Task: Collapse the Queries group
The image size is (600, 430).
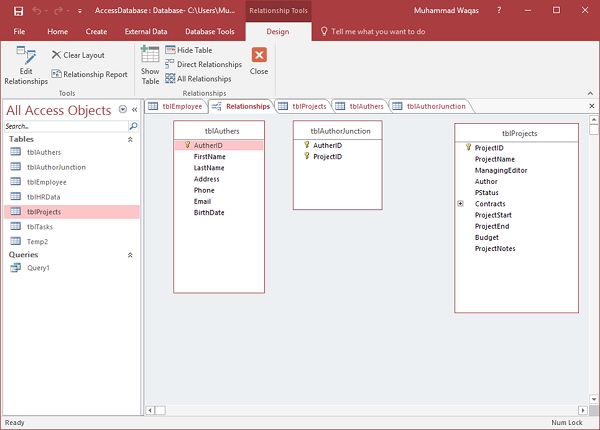Action: click(x=130, y=255)
